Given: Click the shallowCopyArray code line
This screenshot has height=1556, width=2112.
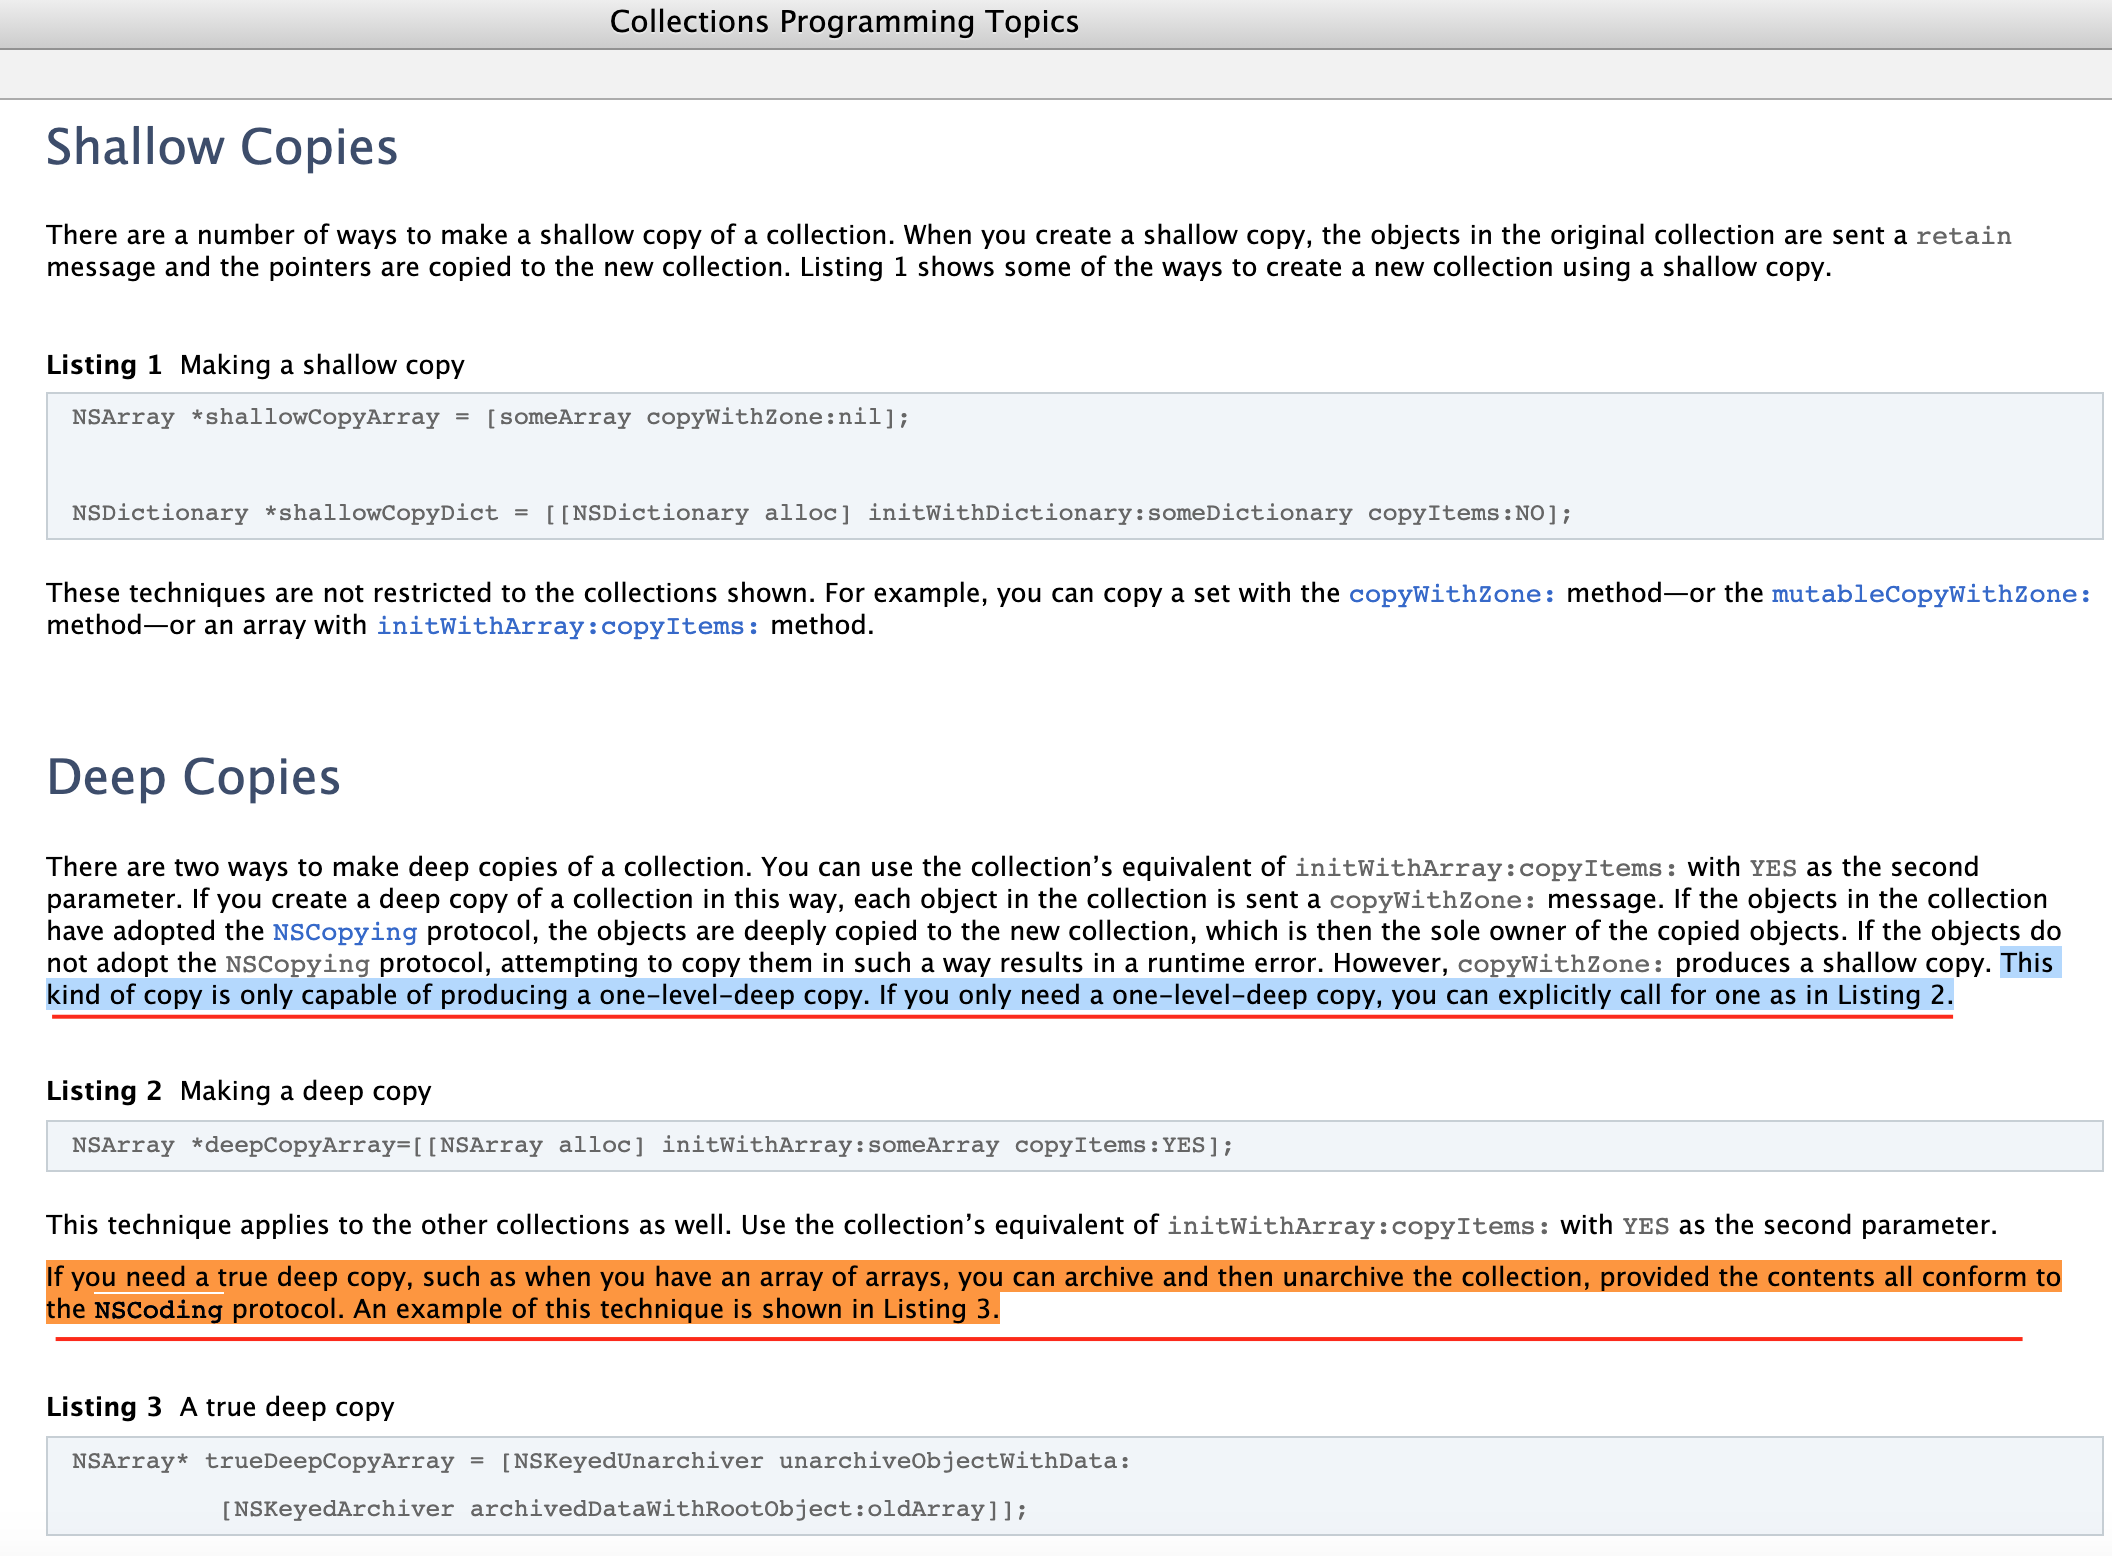Looking at the screenshot, I should 490,417.
